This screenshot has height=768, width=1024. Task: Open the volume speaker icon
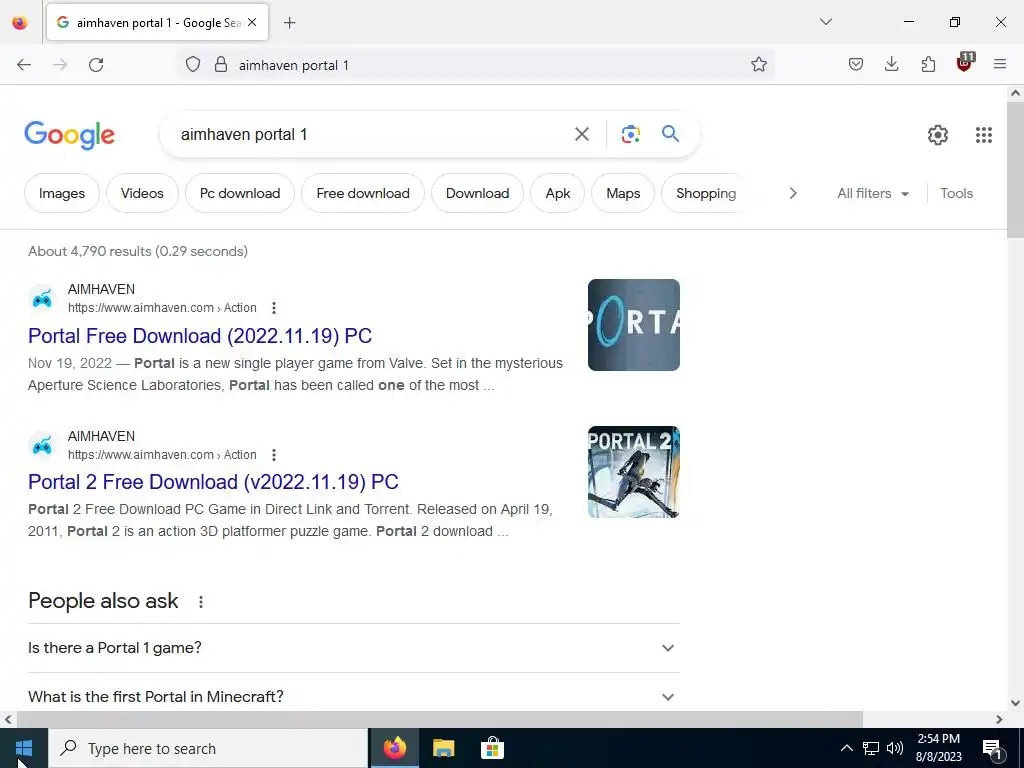pos(895,748)
